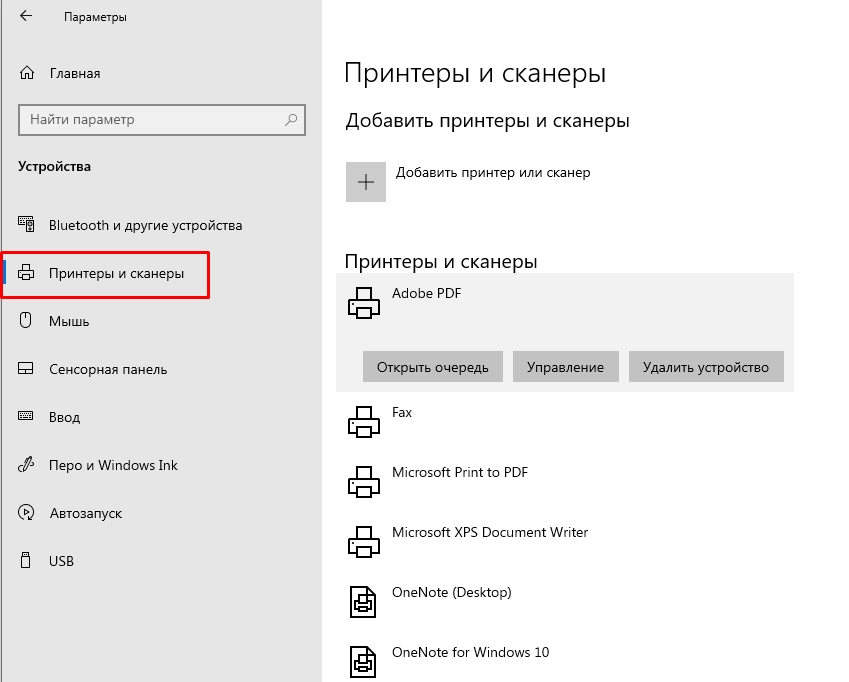Open Bluetooth и другие устройства section
This screenshot has height=682, width=849.
coord(145,225)
